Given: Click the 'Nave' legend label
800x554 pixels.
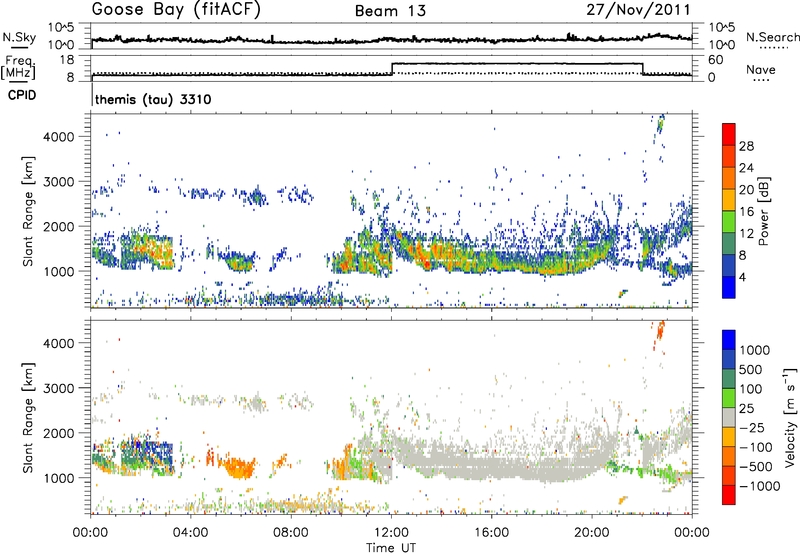Looking at the screenshot, I should coord(760,69).
